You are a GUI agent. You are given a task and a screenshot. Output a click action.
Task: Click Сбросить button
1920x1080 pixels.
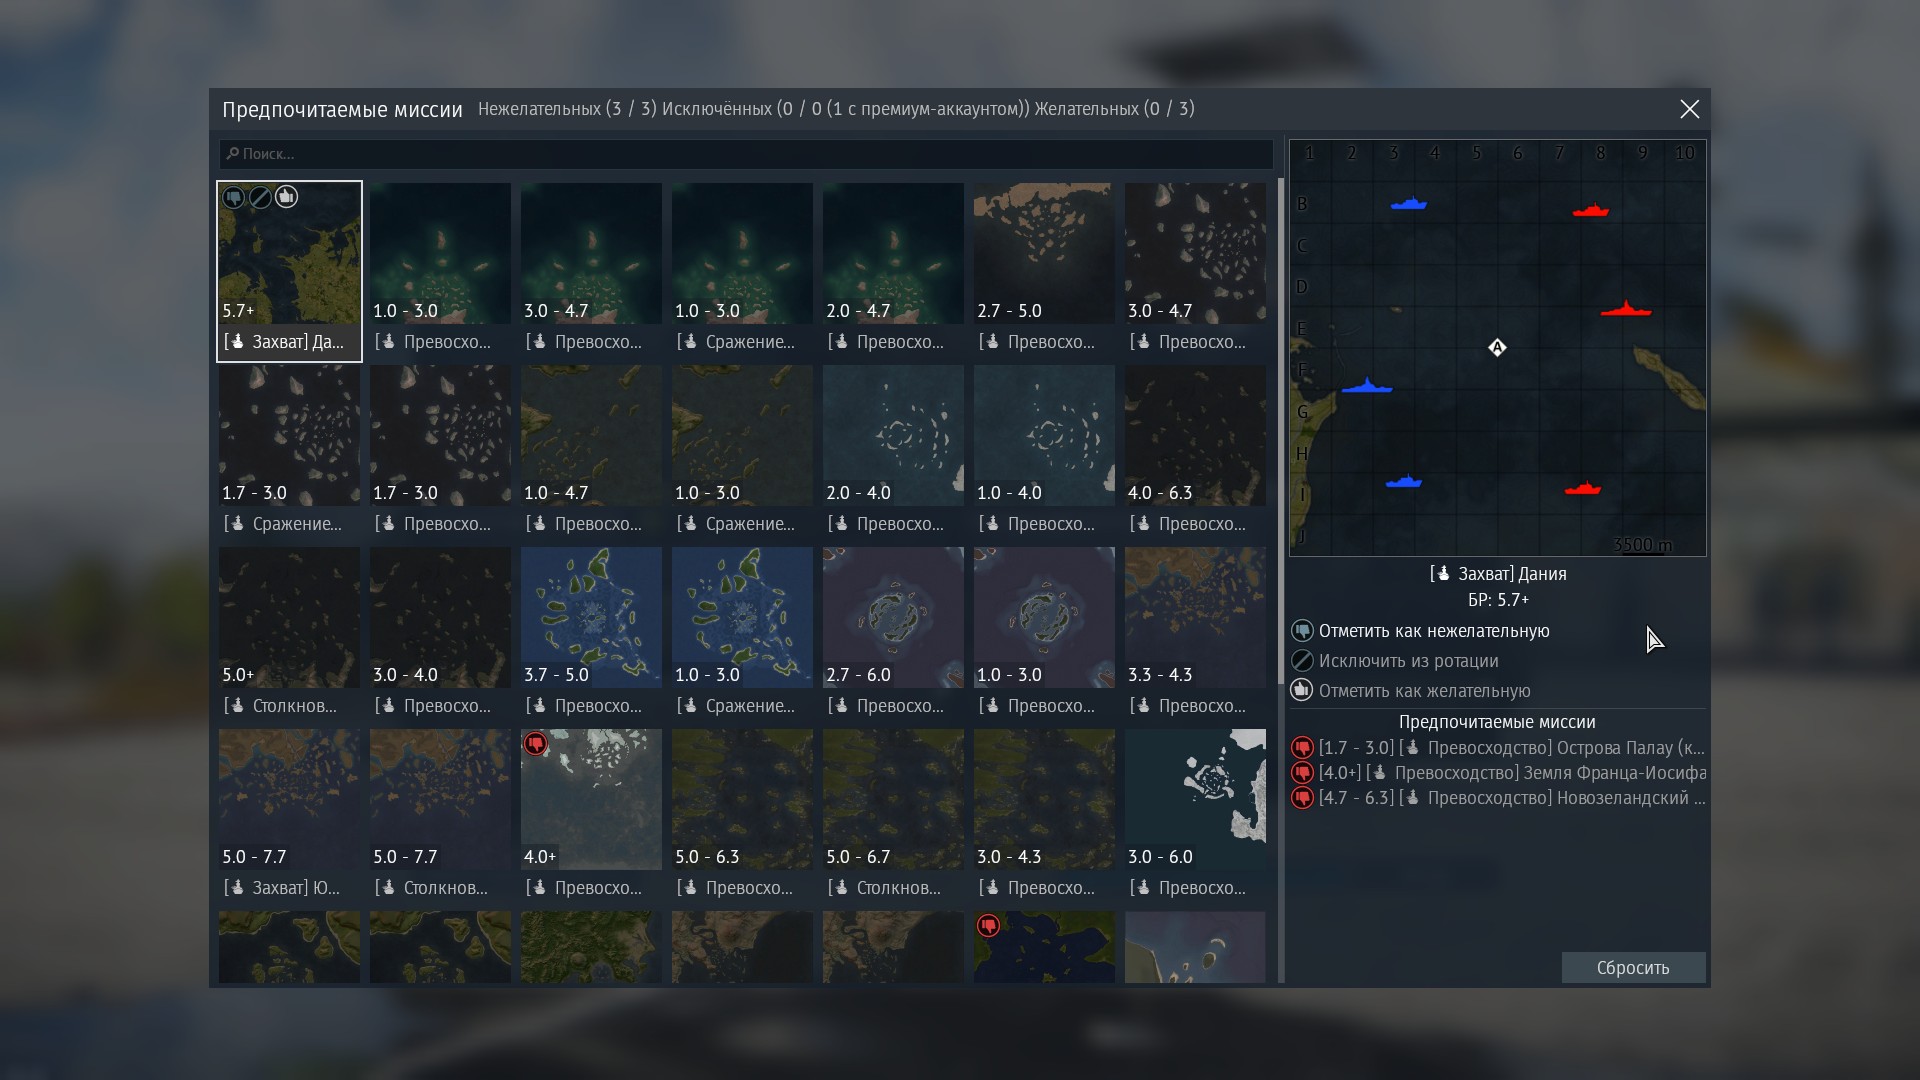pyautogui.click(x=1633, y=968)
